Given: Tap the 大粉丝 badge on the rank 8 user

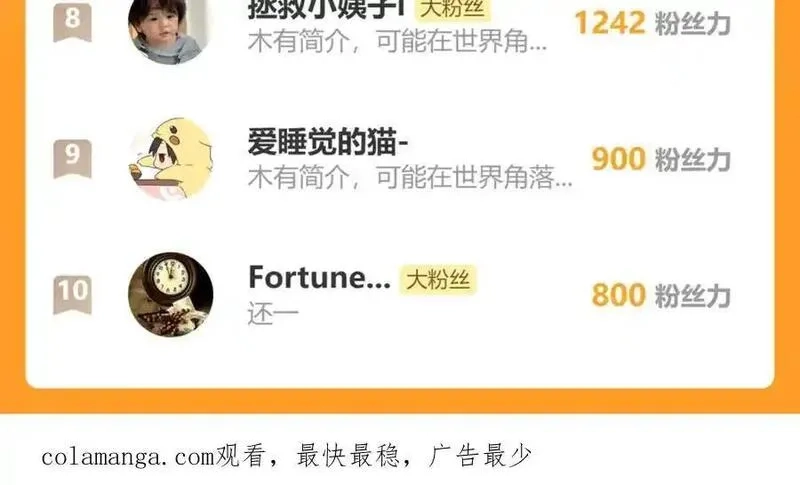Looking at the screenshot, I should (x=452, y=9).
